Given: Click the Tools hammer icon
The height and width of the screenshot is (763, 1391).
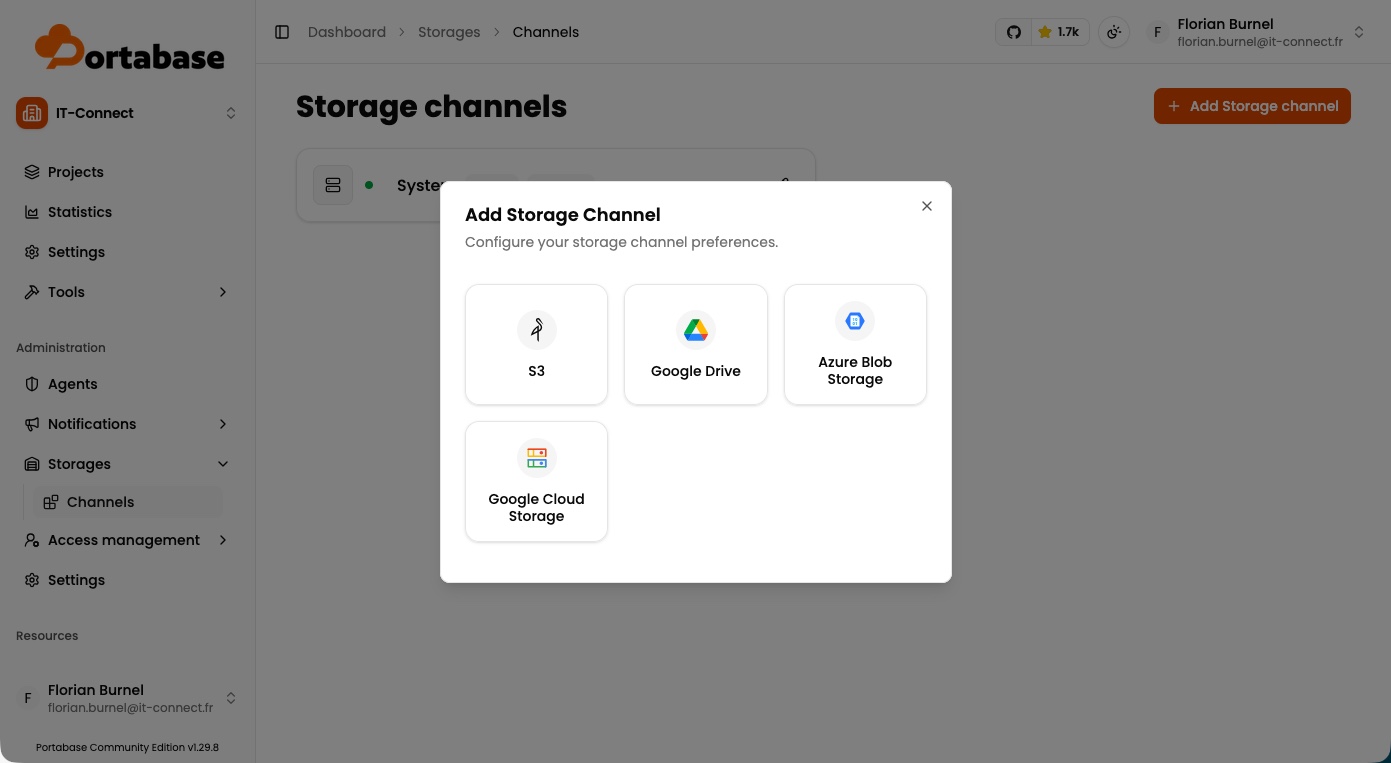Looking at the screenshot, I should point(32,292).
